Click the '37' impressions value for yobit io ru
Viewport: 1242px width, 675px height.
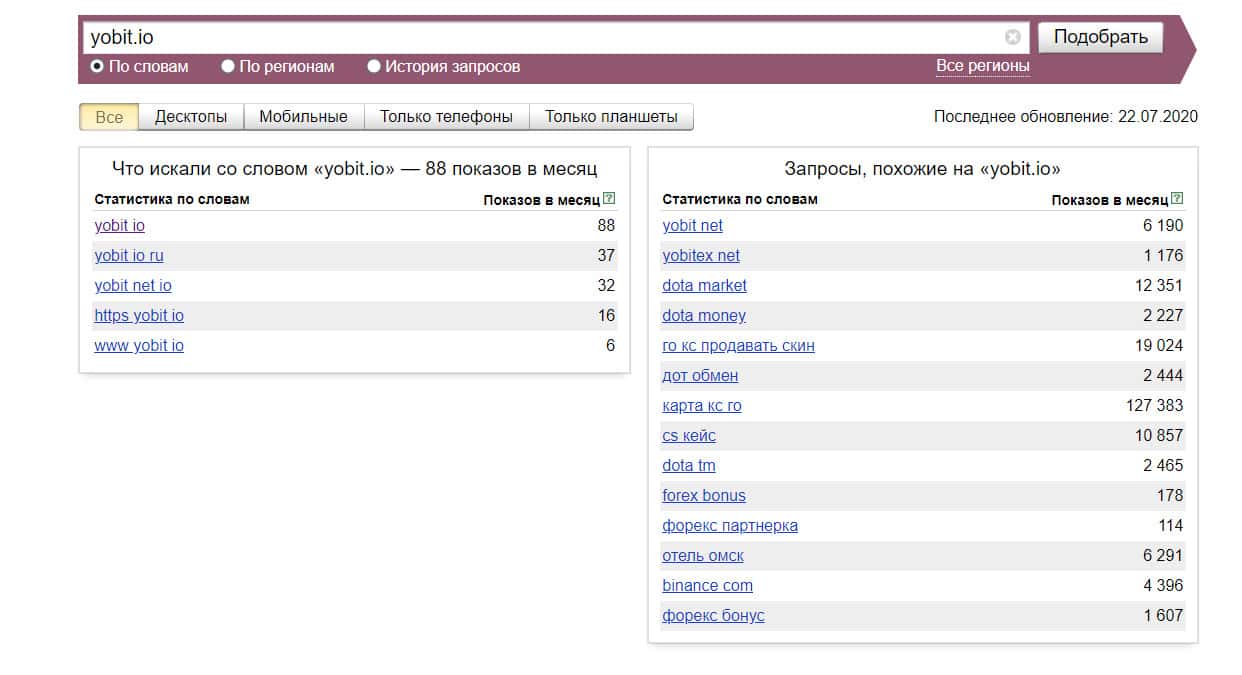[x=606, y=256]
